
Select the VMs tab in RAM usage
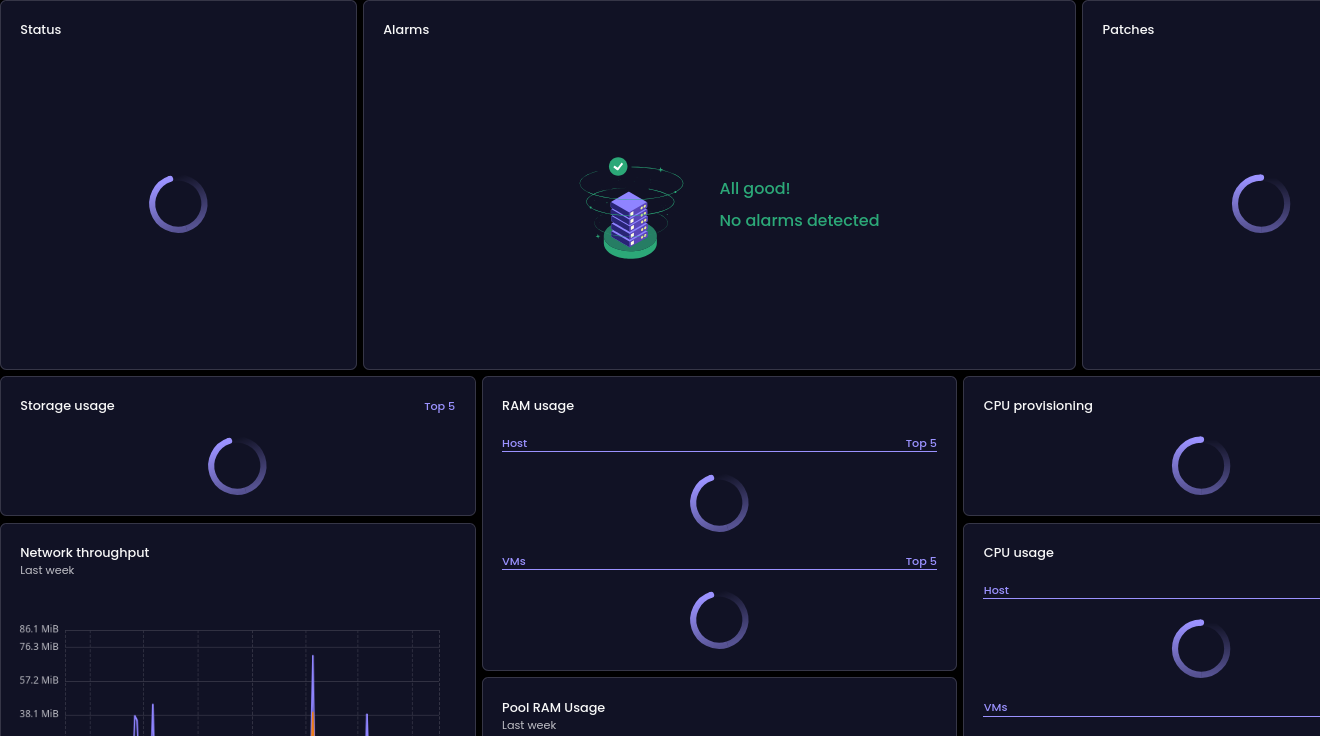click(x=513, y=561)
